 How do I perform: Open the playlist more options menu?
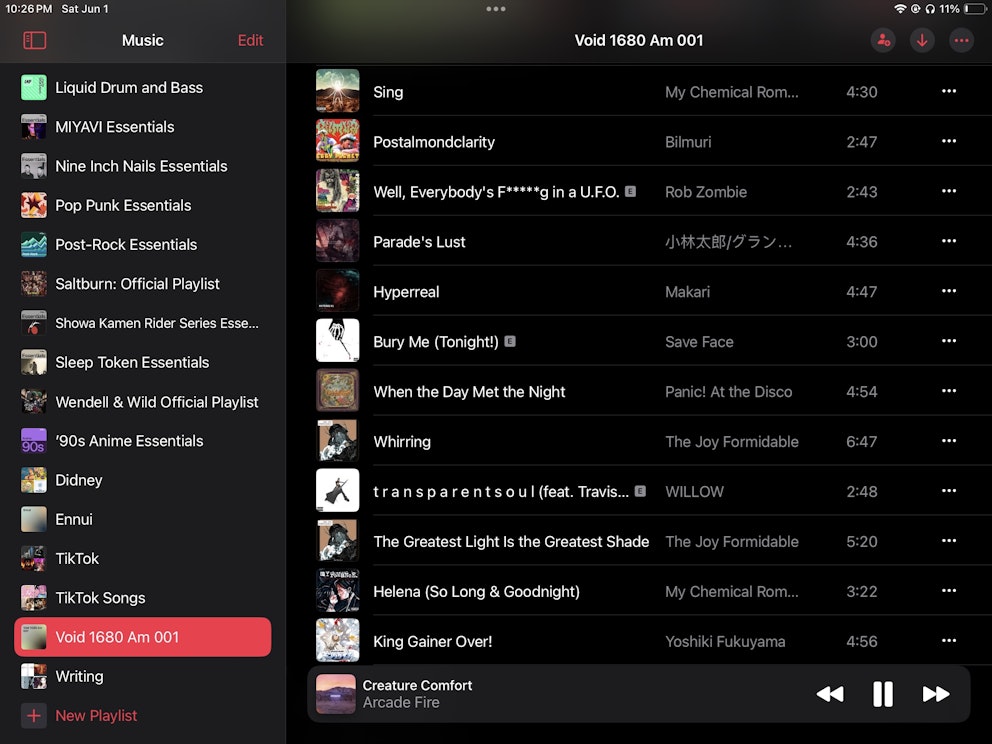[x=961, y=40]
